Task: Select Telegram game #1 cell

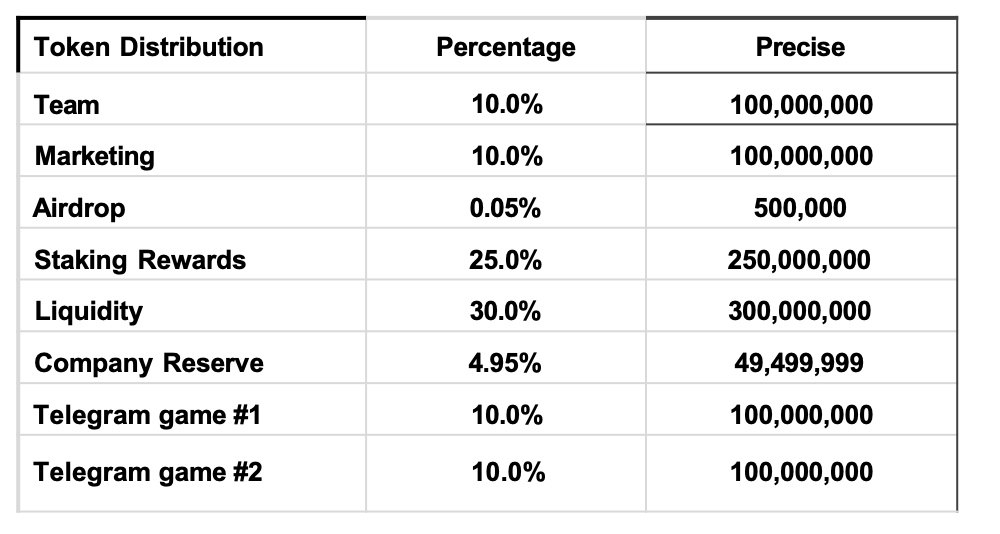Action: pos(192,409)
